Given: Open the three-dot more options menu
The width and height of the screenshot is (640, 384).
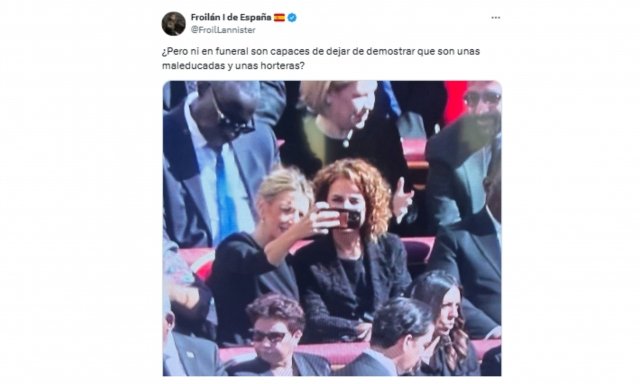Looking at the screenshot, I should [496, 18].
